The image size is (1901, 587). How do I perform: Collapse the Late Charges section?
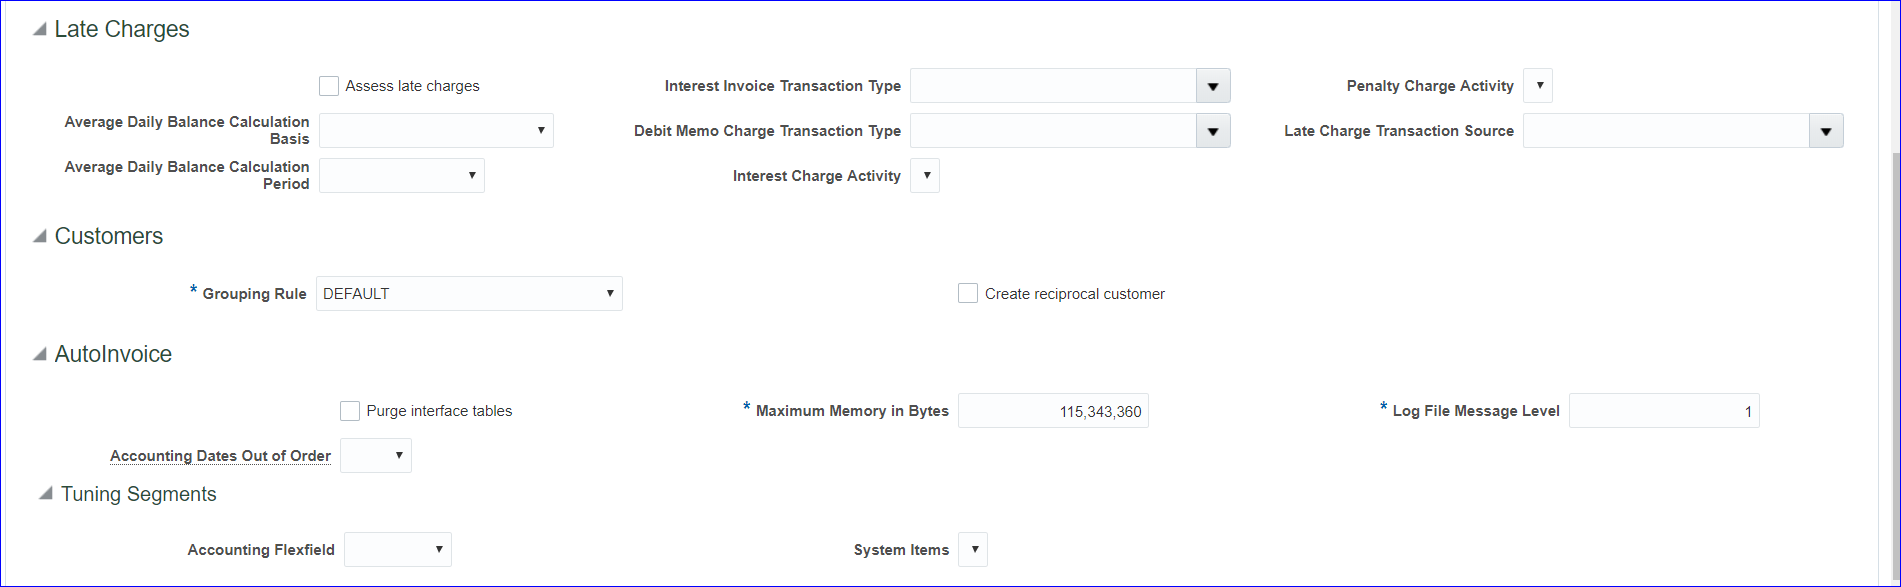pyautogui.click(x=40, y=30)
